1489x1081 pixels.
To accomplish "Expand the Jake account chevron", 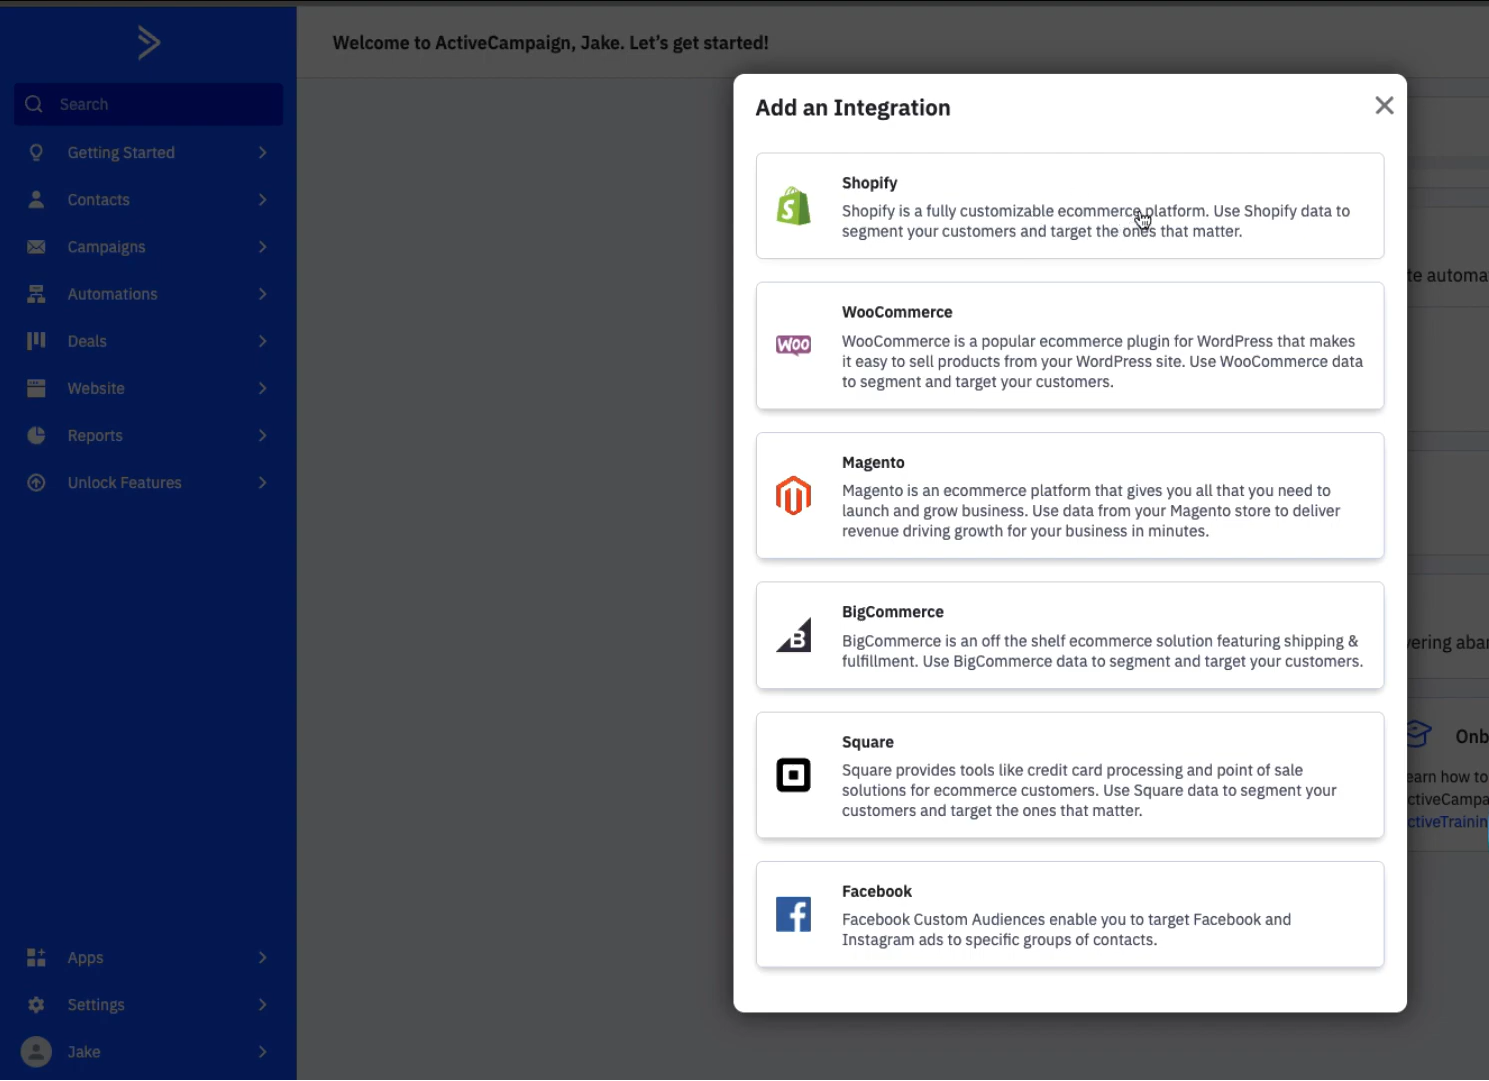I will coord(262,1051).
